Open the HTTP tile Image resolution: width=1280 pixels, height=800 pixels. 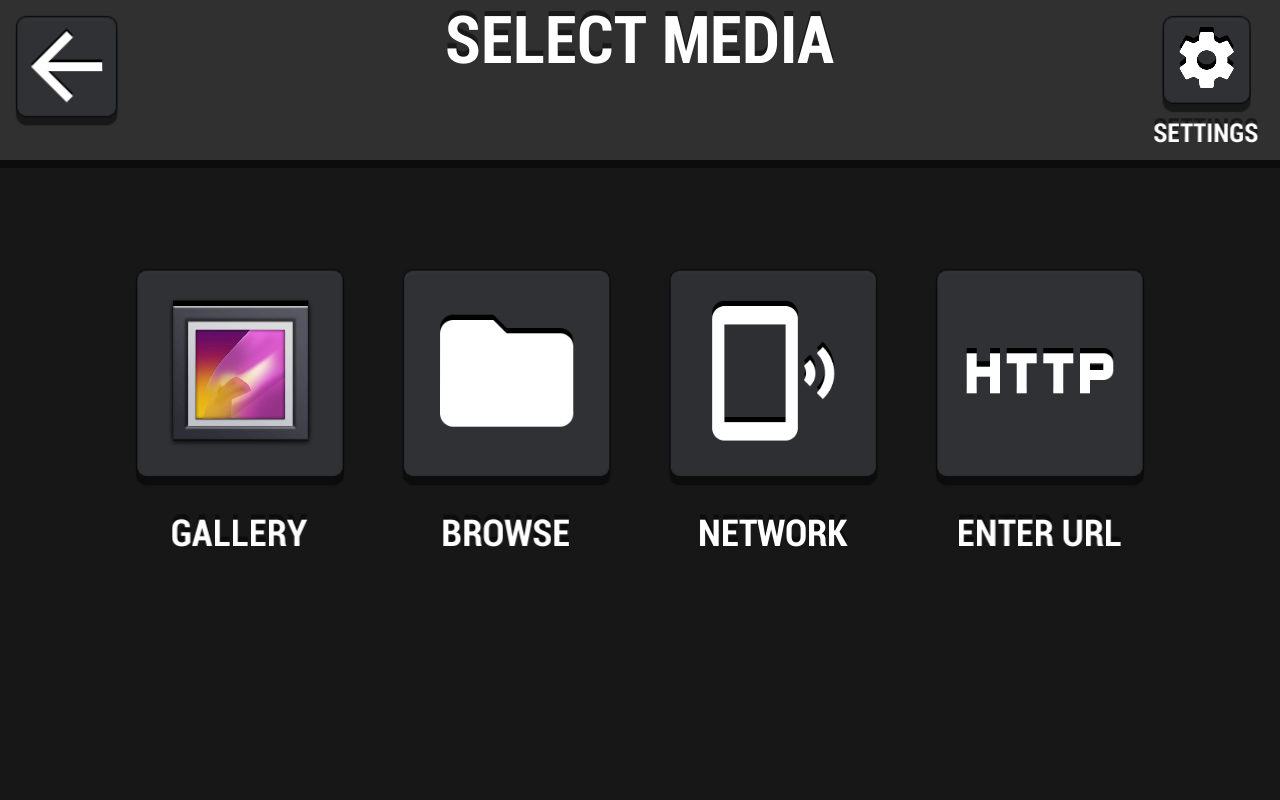coord(1040,374)
